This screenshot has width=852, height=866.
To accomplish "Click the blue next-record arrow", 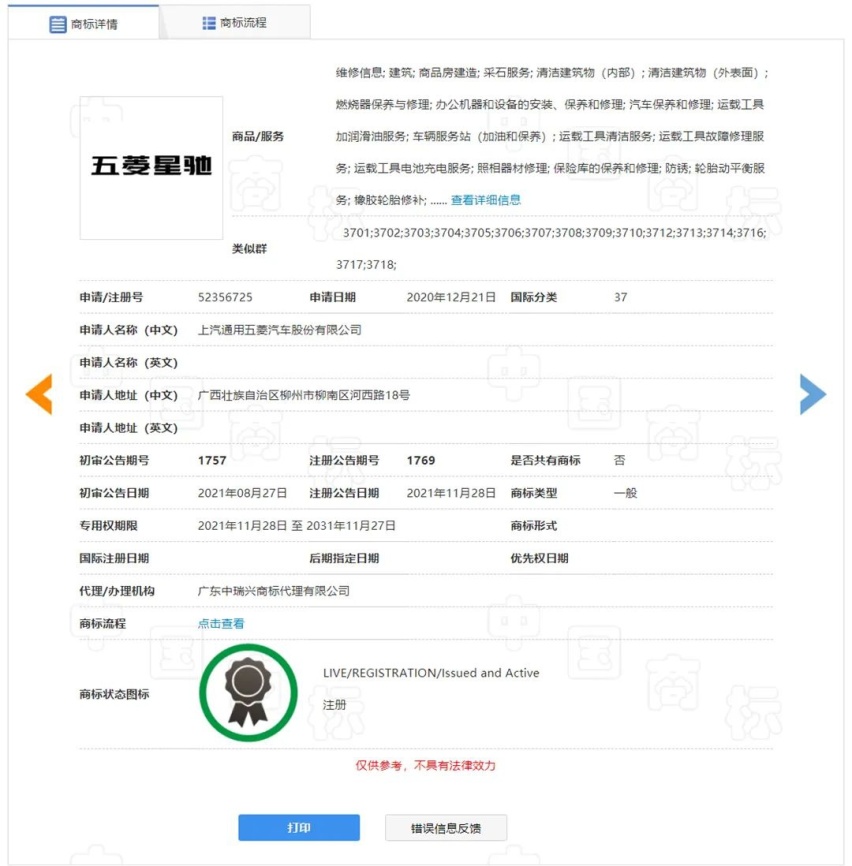I will pyautogui.click(x=813, y=394).
